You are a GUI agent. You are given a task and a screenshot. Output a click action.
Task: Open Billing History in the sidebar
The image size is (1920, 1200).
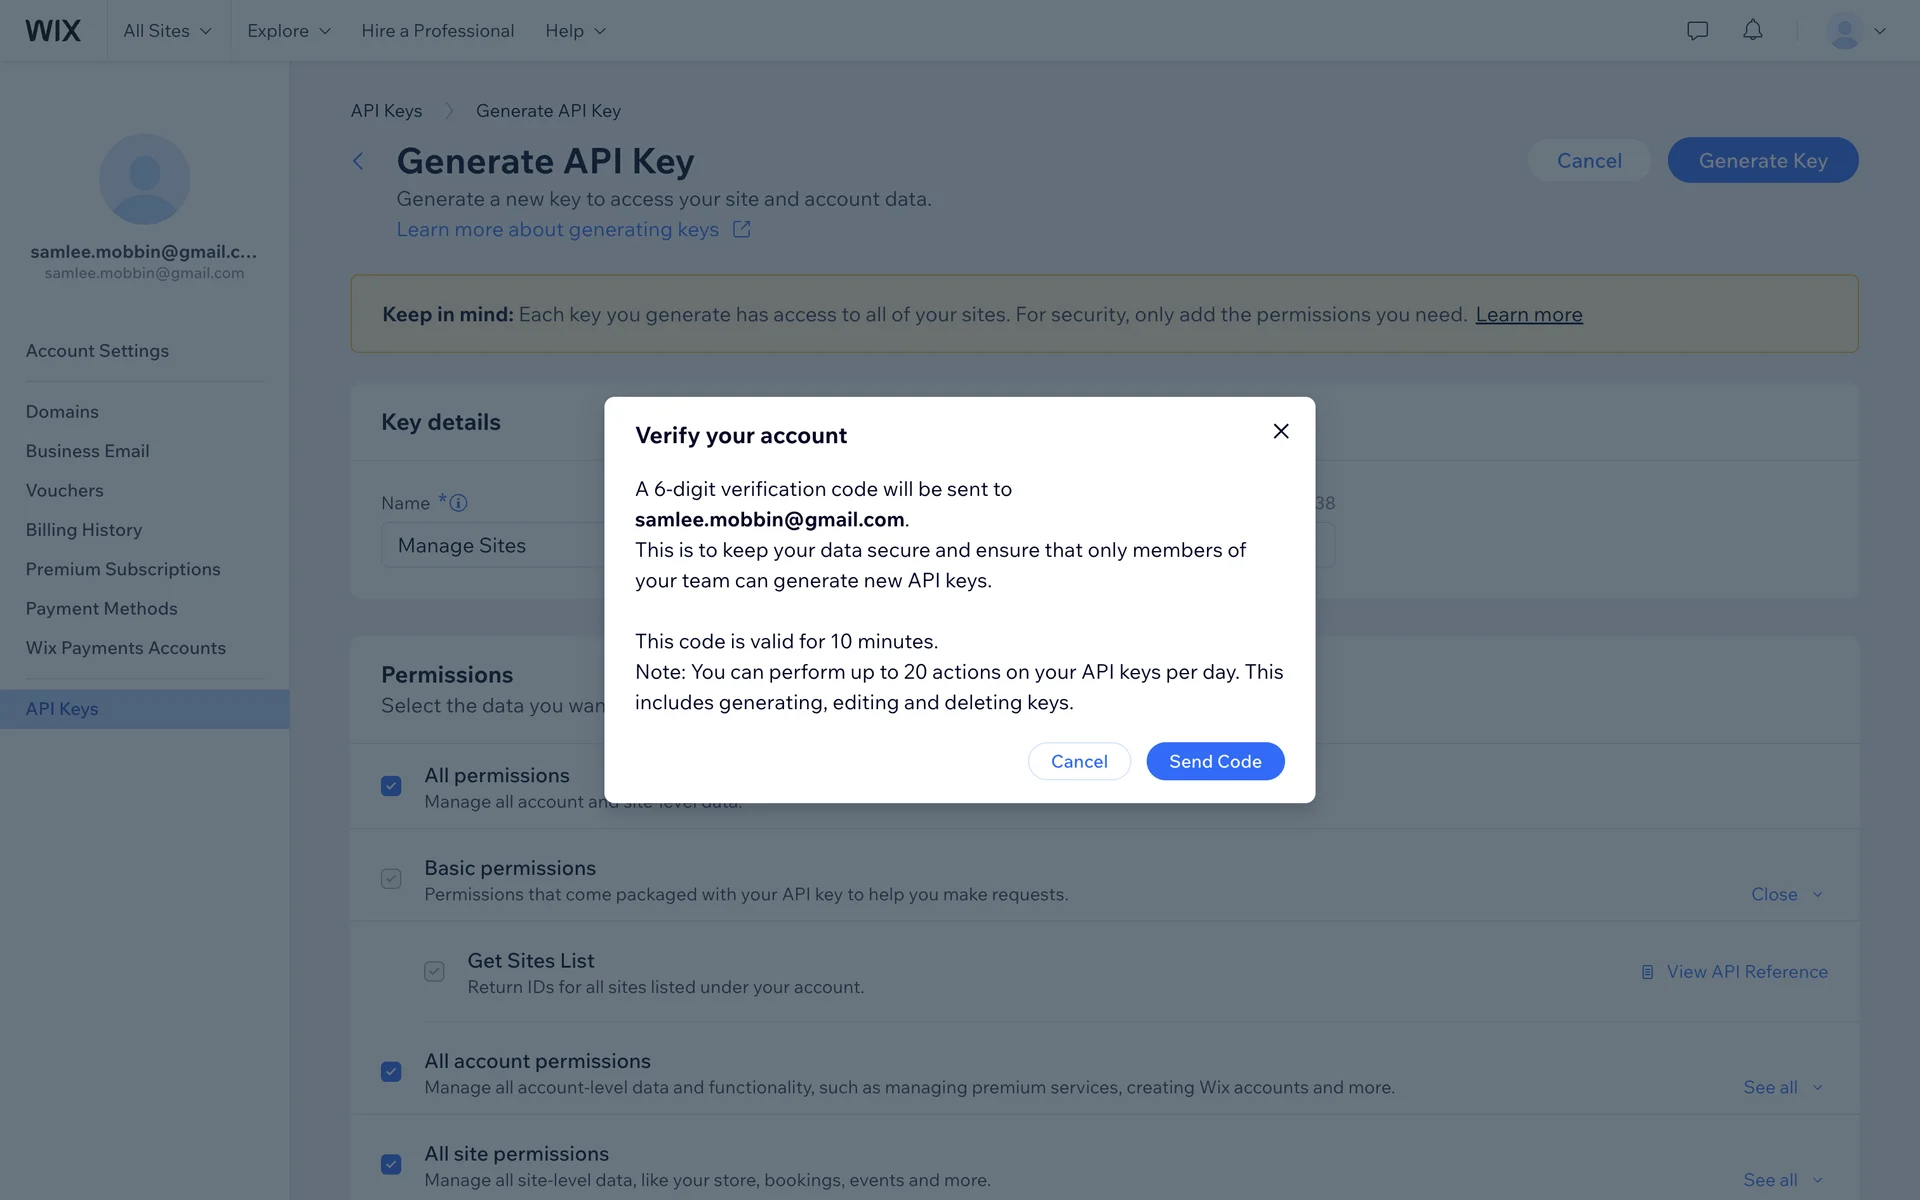click(x=84, y=530)
